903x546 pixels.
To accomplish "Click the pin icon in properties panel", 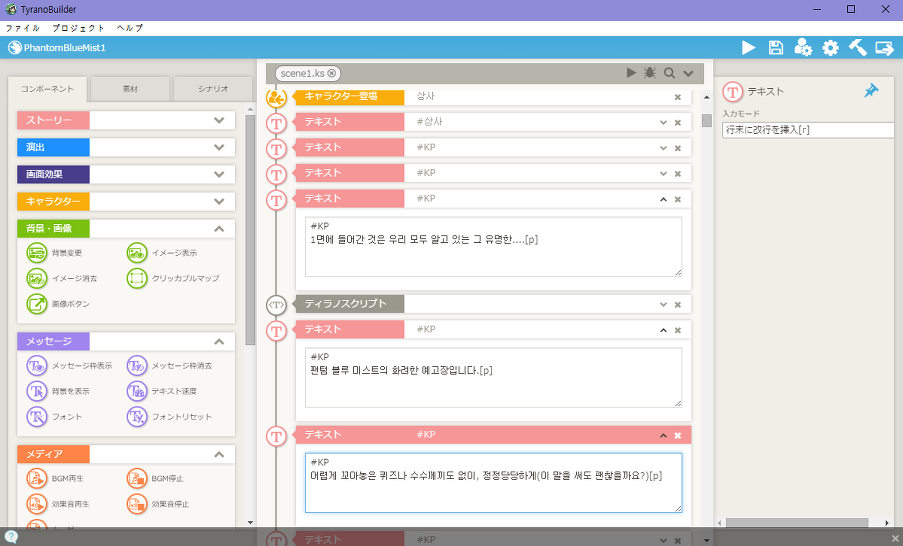I will tap(871, 90).
